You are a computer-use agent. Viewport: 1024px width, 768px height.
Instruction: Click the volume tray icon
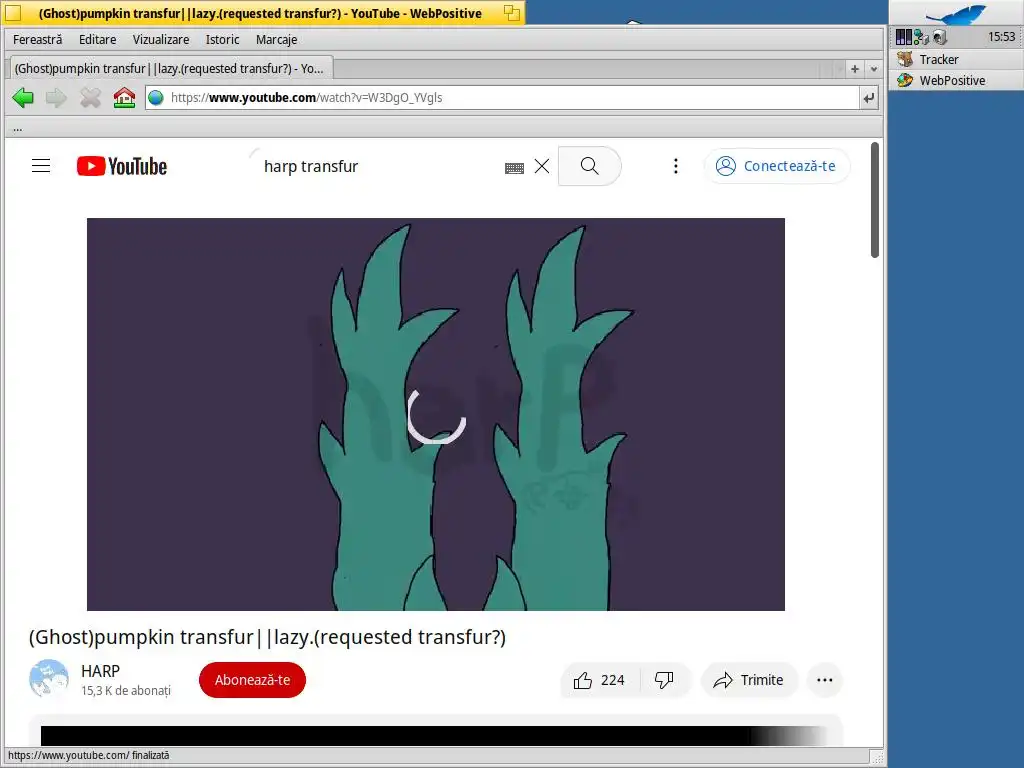click(x=939, y=37)
